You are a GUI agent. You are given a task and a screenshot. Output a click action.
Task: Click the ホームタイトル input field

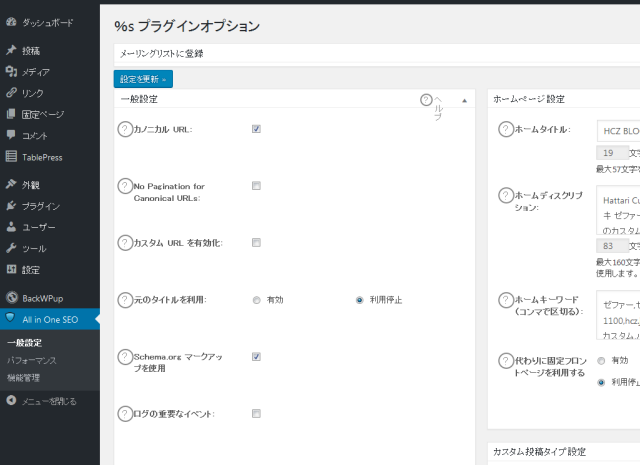[x=618, y=131]
